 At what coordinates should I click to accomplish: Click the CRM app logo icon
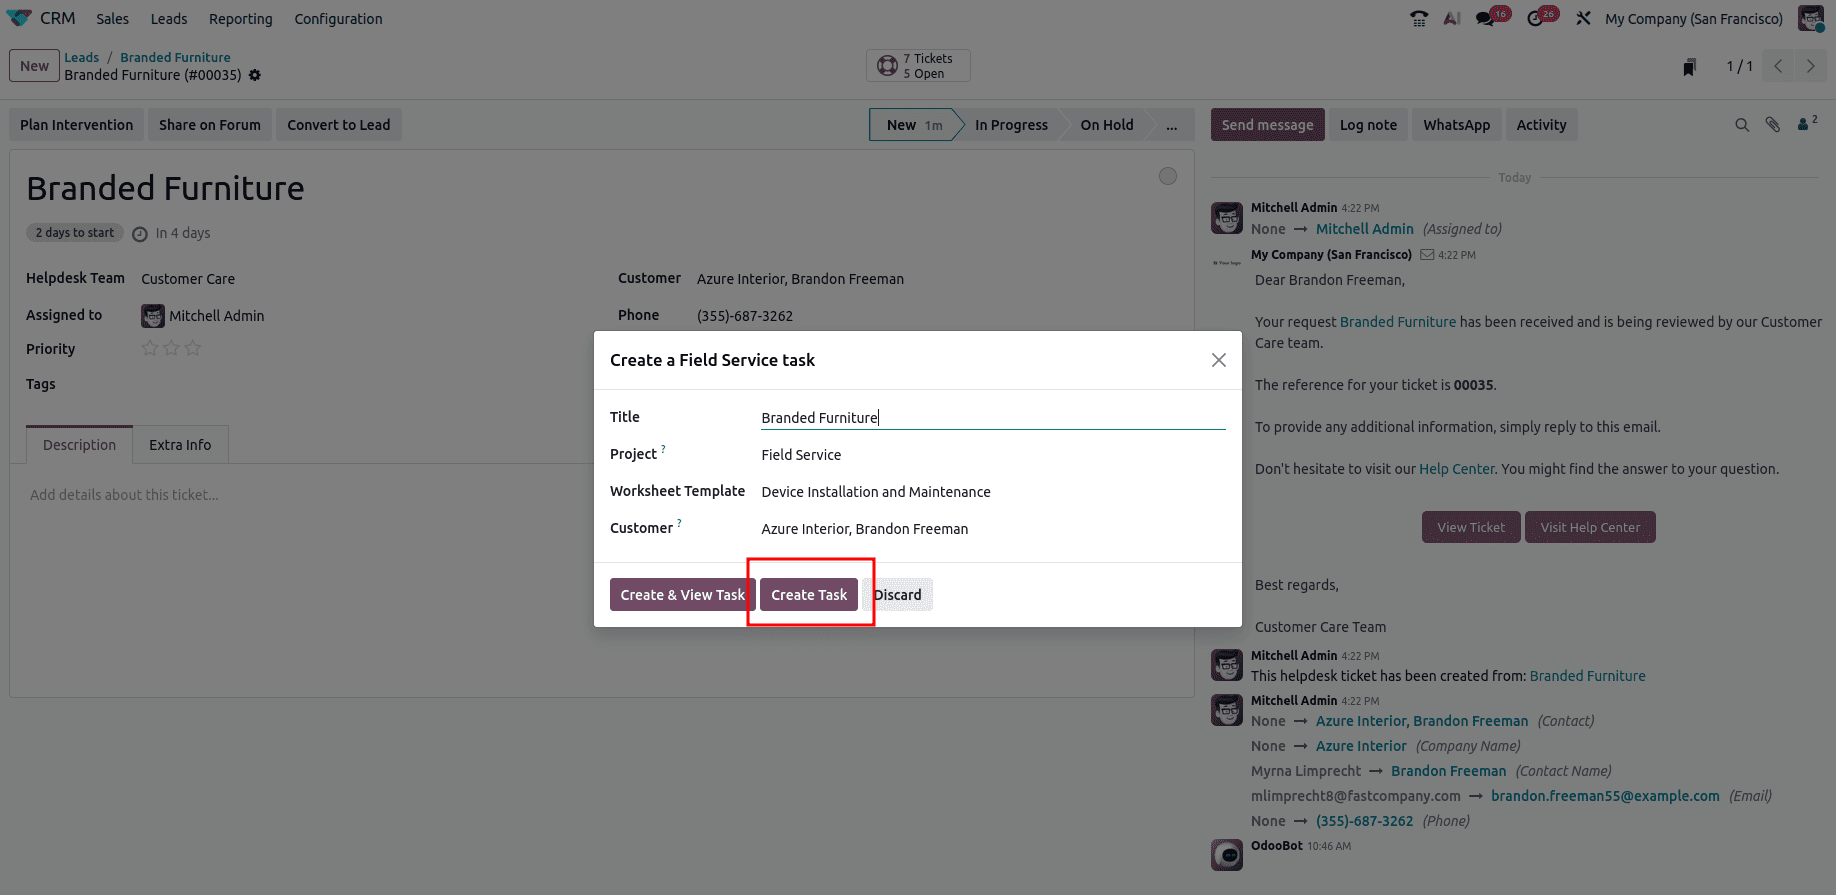click(x=19, y=18)
